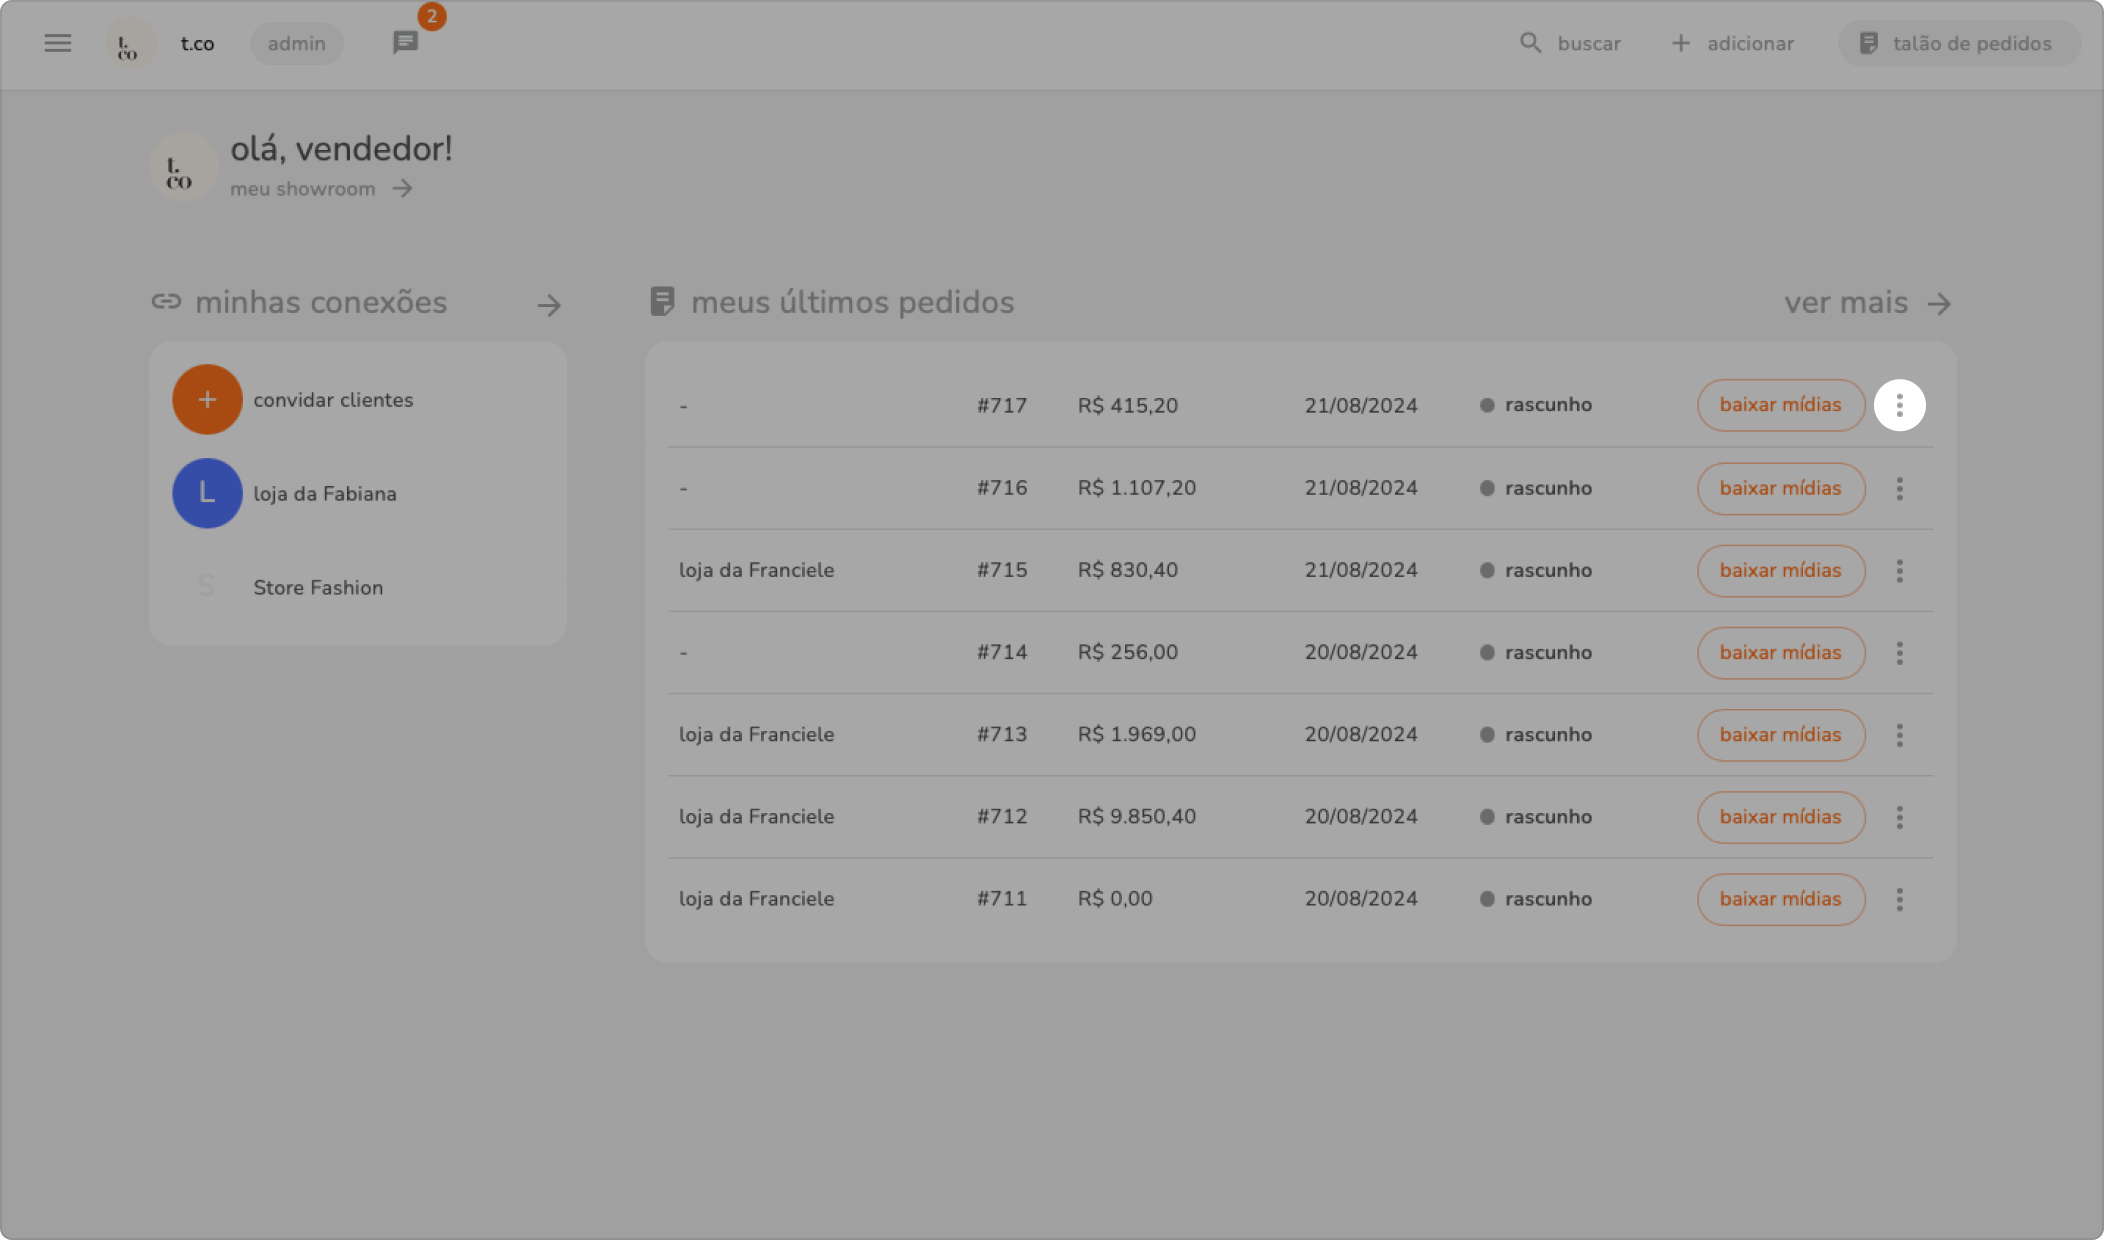Open three-dot menu for order #713
Viewport: 2104px width, 1240px height.
(x=1899, y=735)
